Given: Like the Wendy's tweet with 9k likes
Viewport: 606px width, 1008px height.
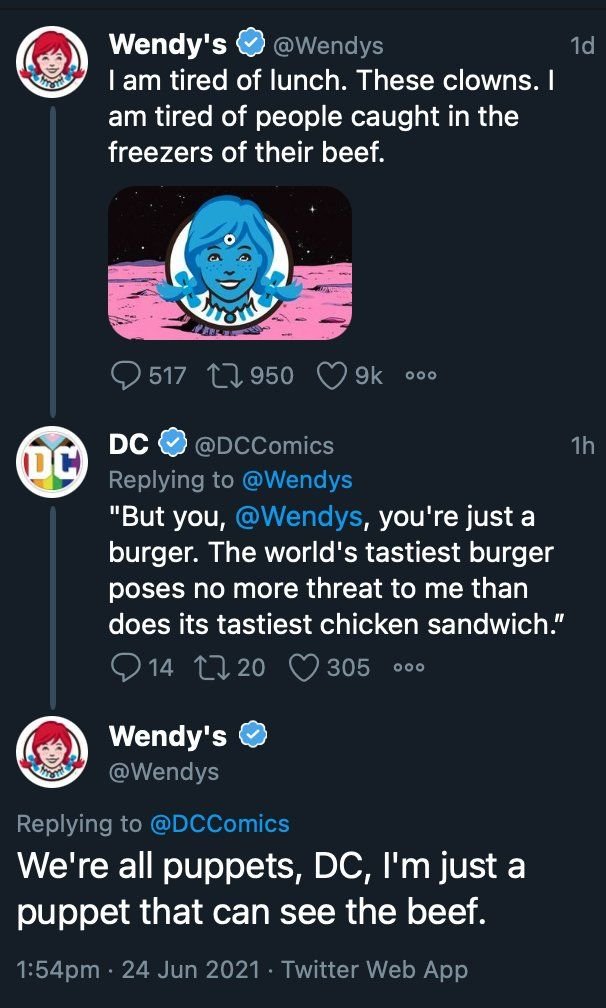Looking at the screenshot, I should 331,375.
